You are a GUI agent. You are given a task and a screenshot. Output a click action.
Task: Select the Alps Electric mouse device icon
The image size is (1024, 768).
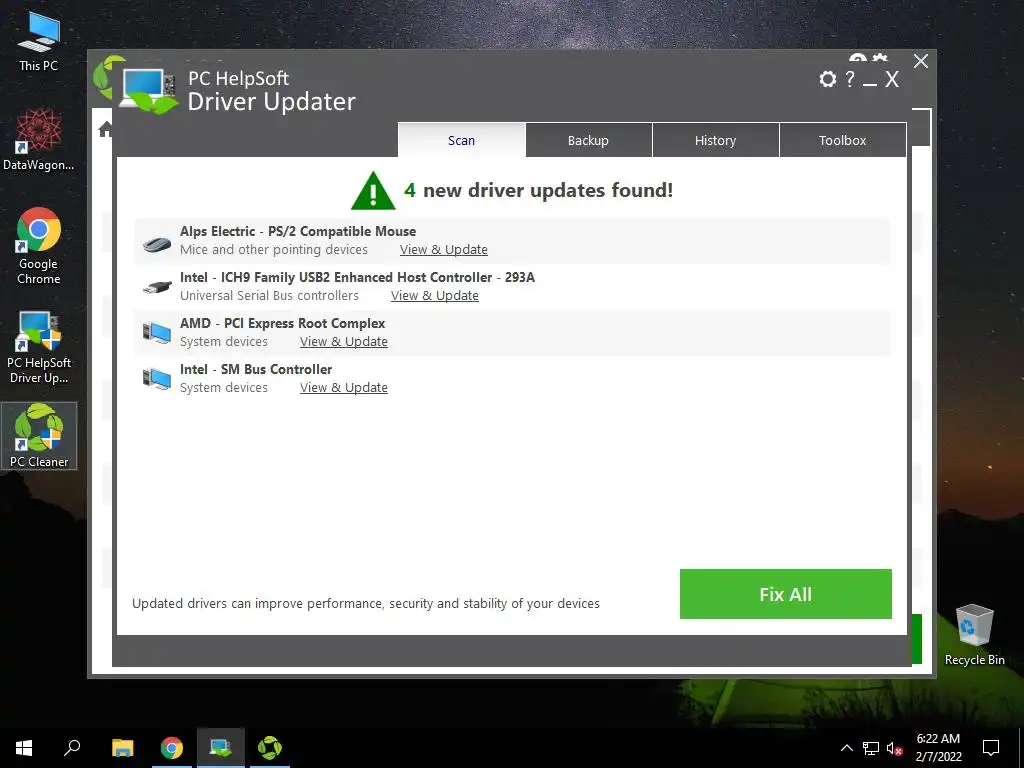pyautogui.click(x=157, y=244)
